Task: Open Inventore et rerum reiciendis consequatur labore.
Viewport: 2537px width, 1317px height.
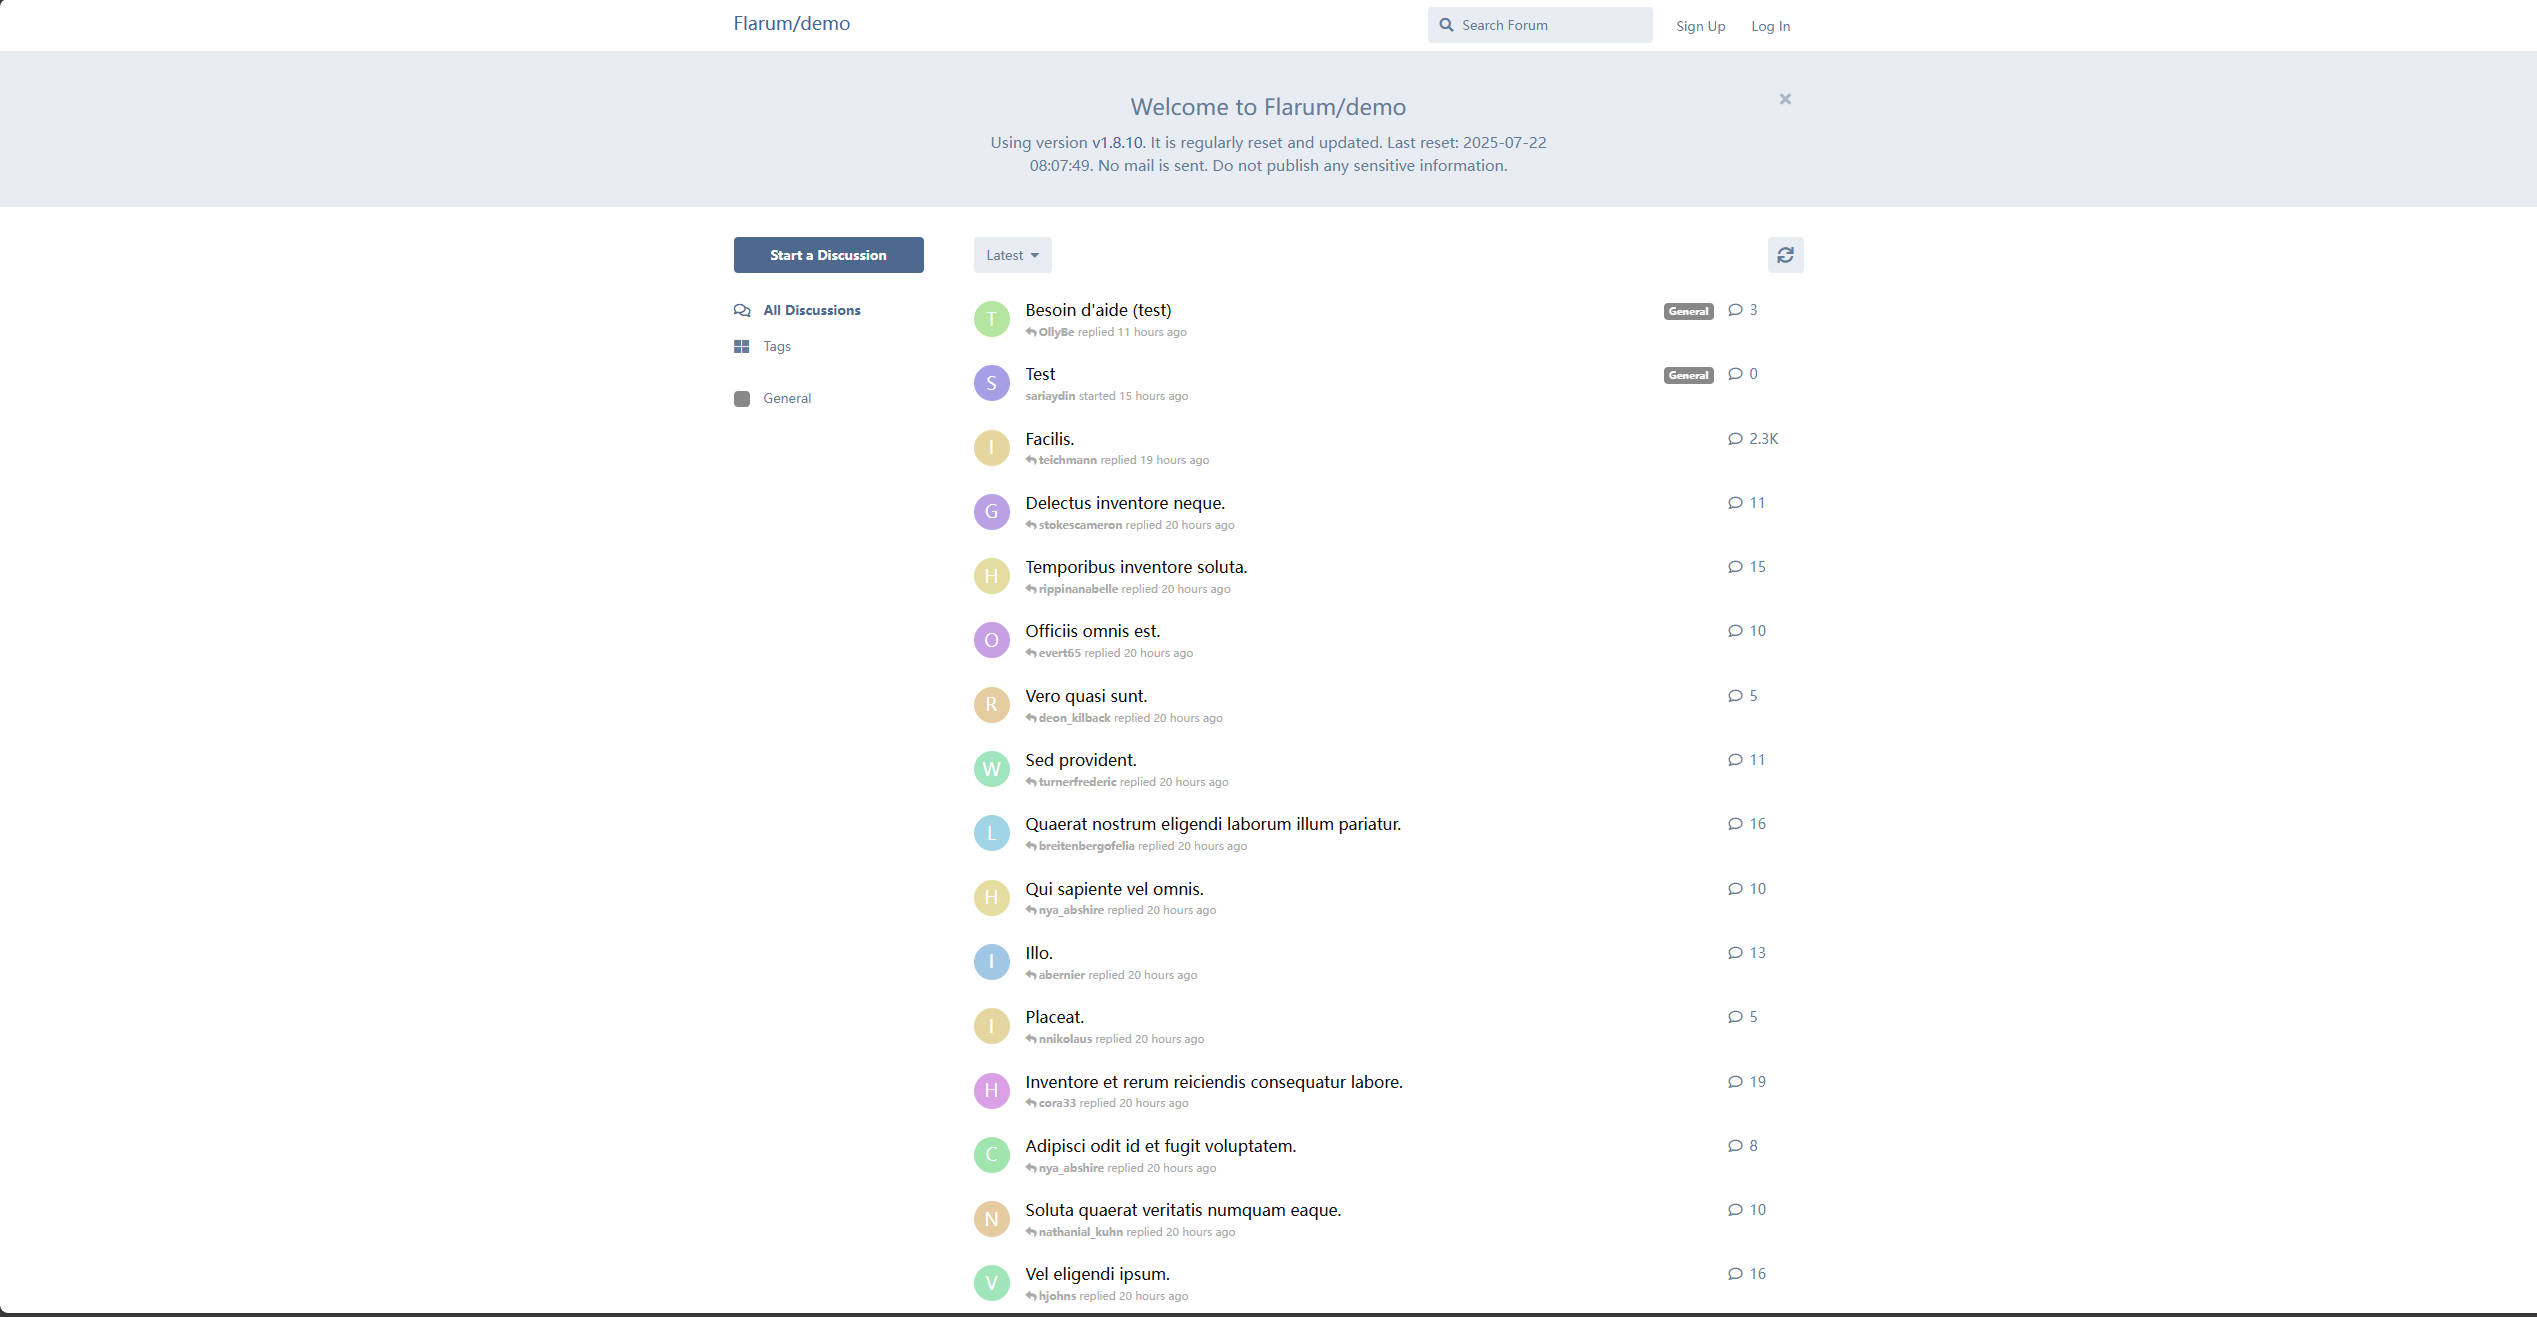Action: tap(1214, 1082)
